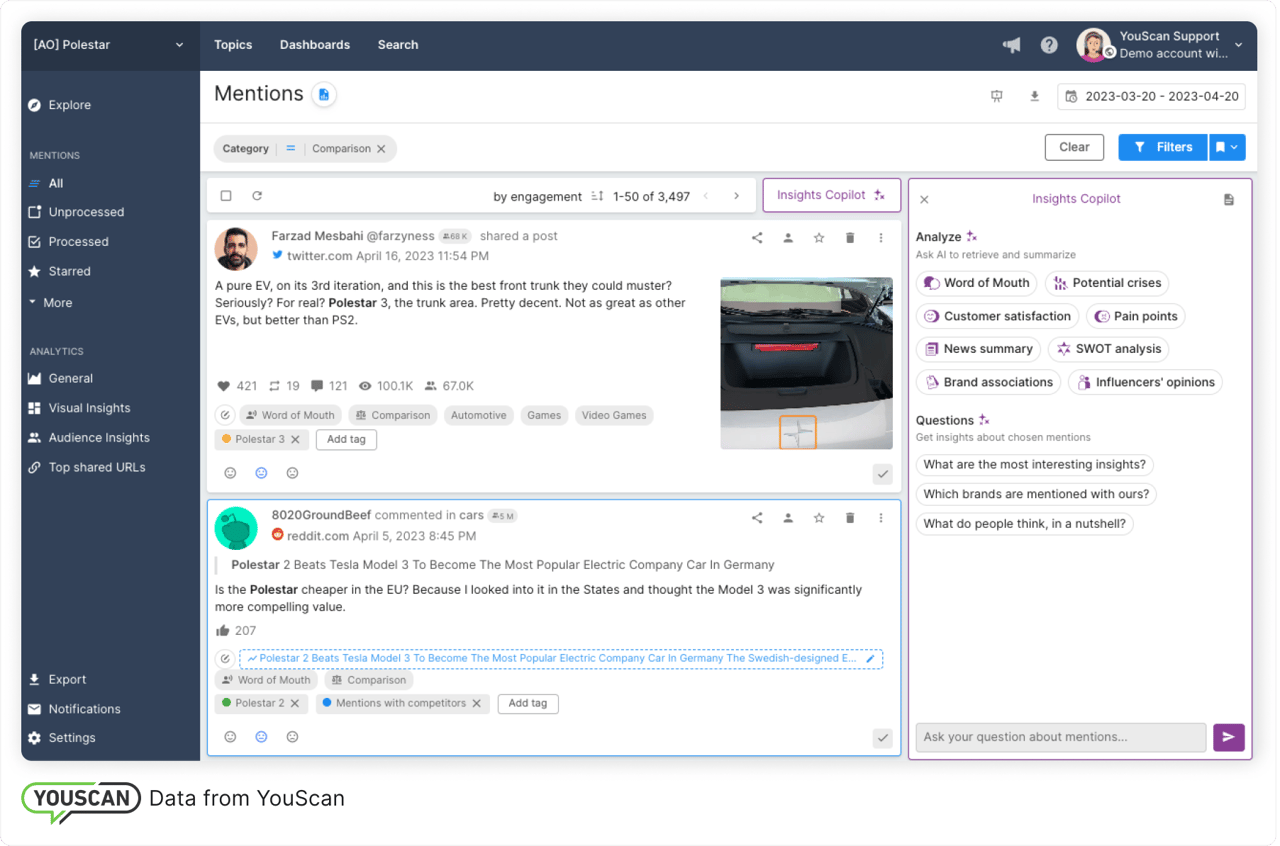Delete the first Twitter mention

(850, 238)
